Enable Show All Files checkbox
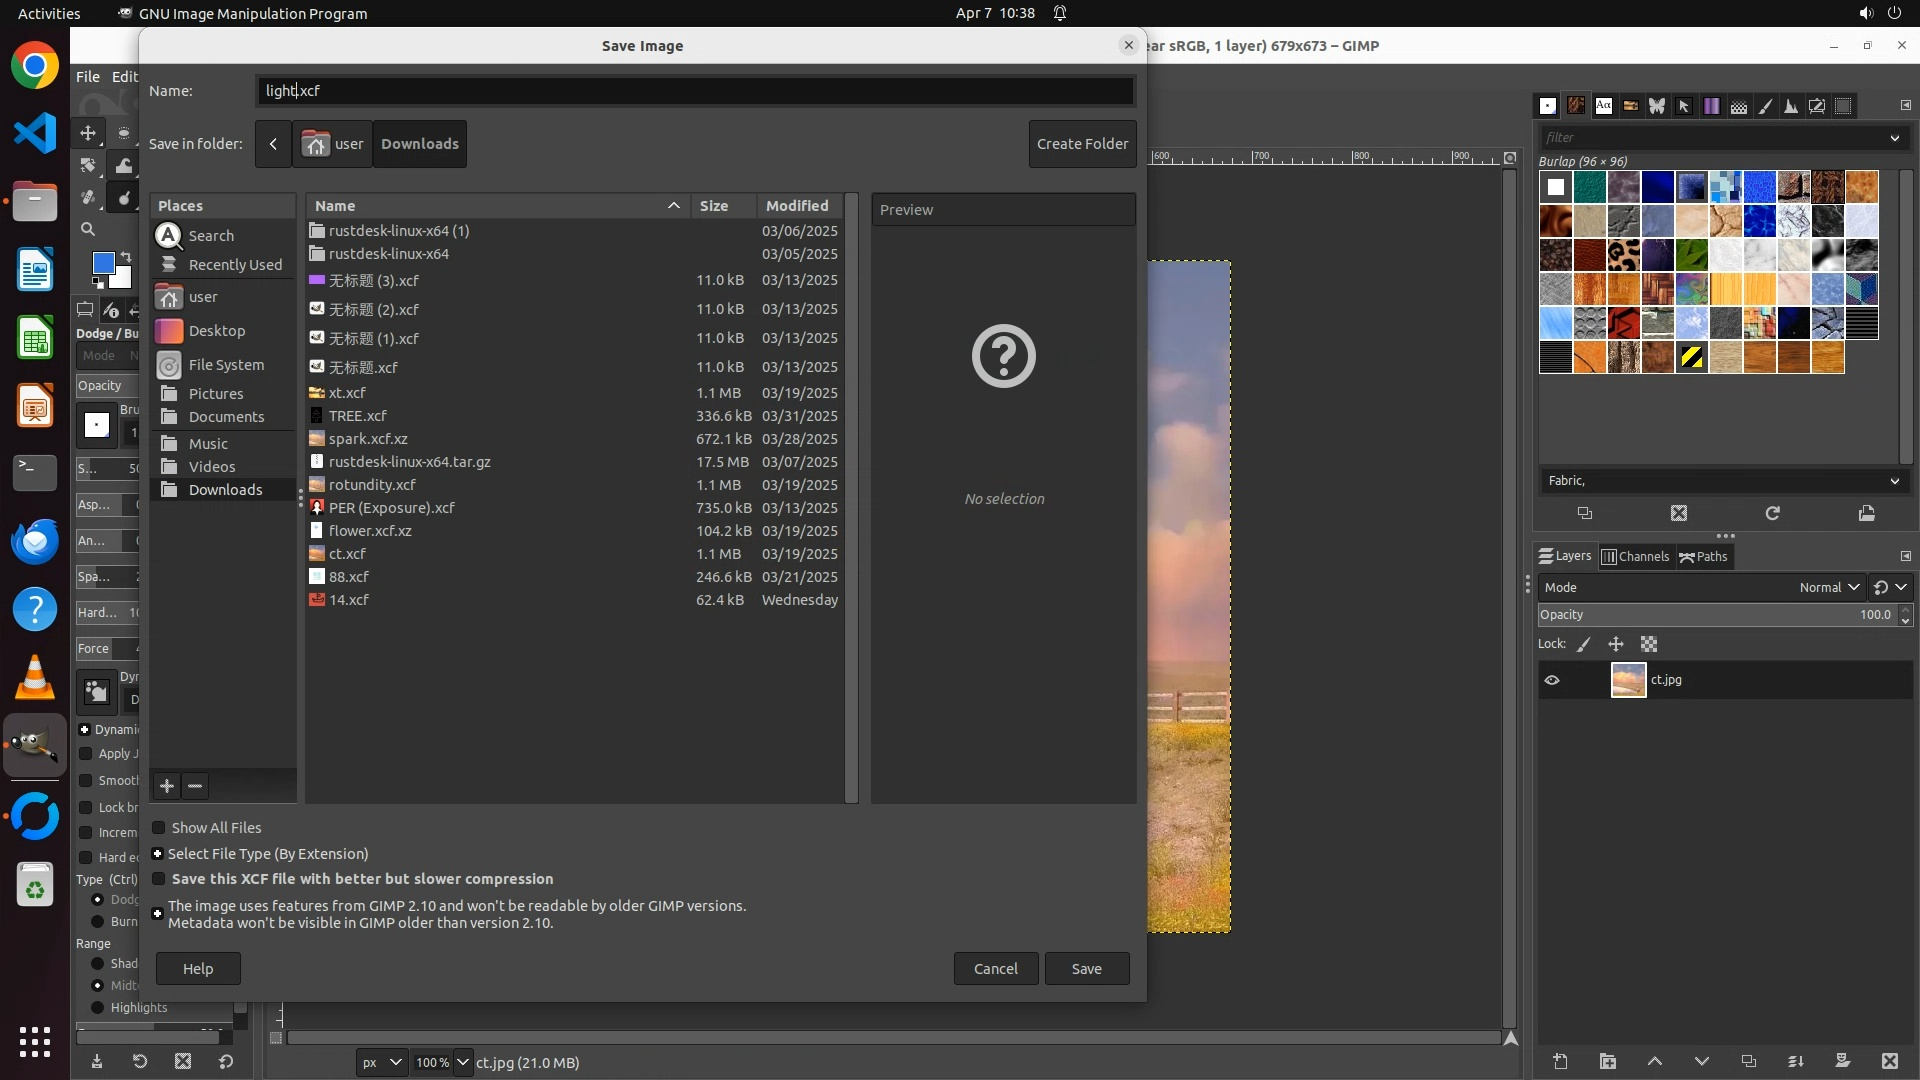1920x1080 pixels. (159, 828)
